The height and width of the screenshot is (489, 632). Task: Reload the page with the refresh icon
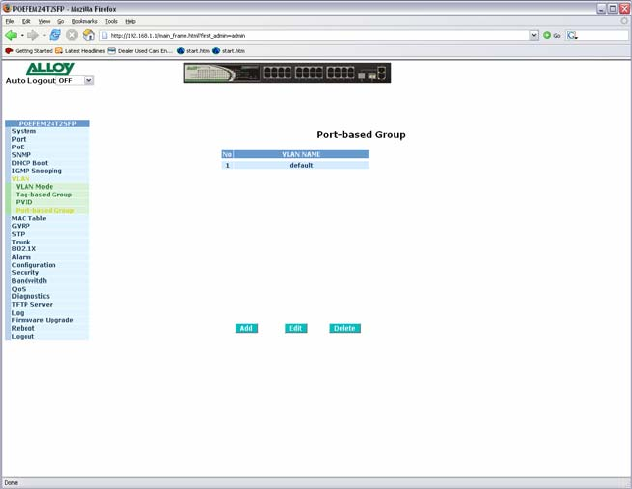click(x=55, y=35)
